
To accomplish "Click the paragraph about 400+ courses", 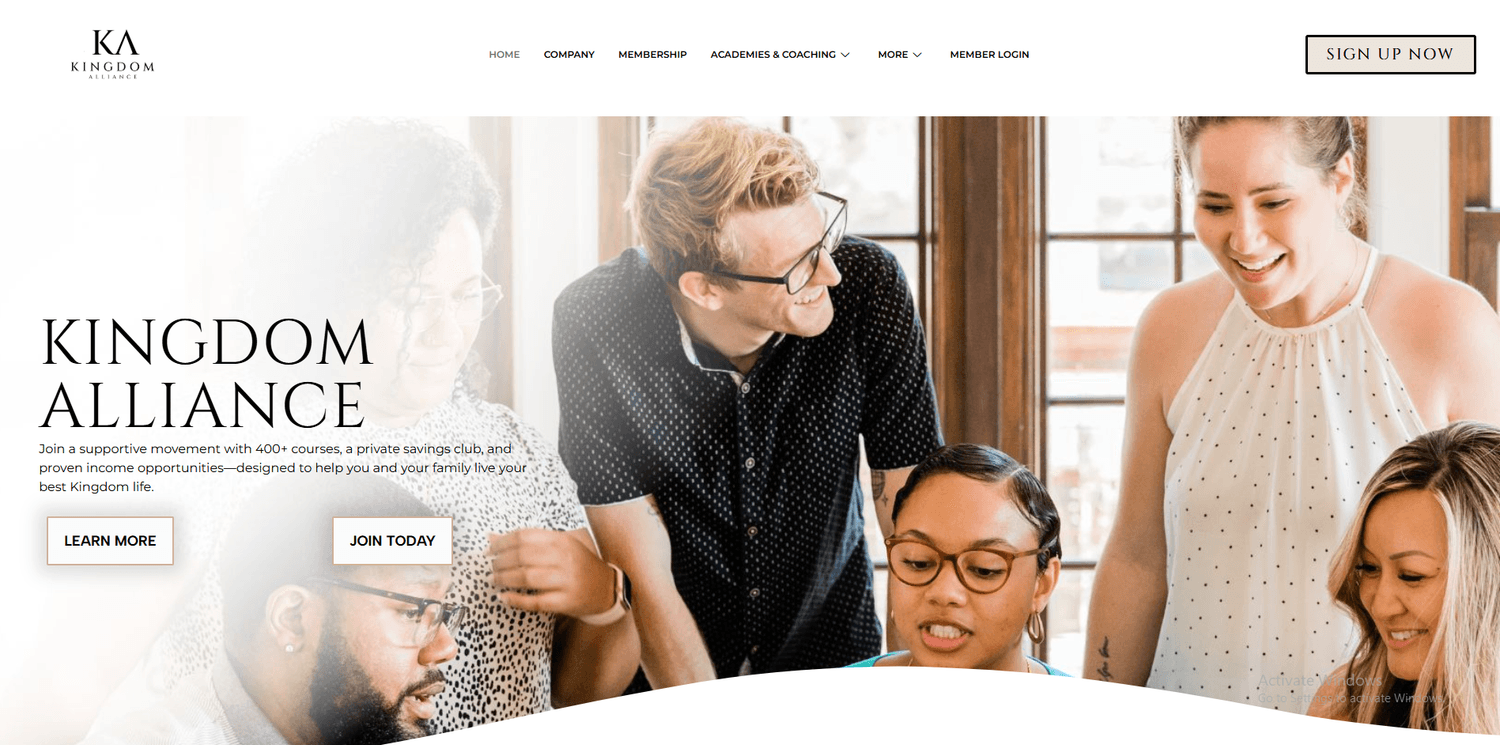I will [x=283, y=468].
